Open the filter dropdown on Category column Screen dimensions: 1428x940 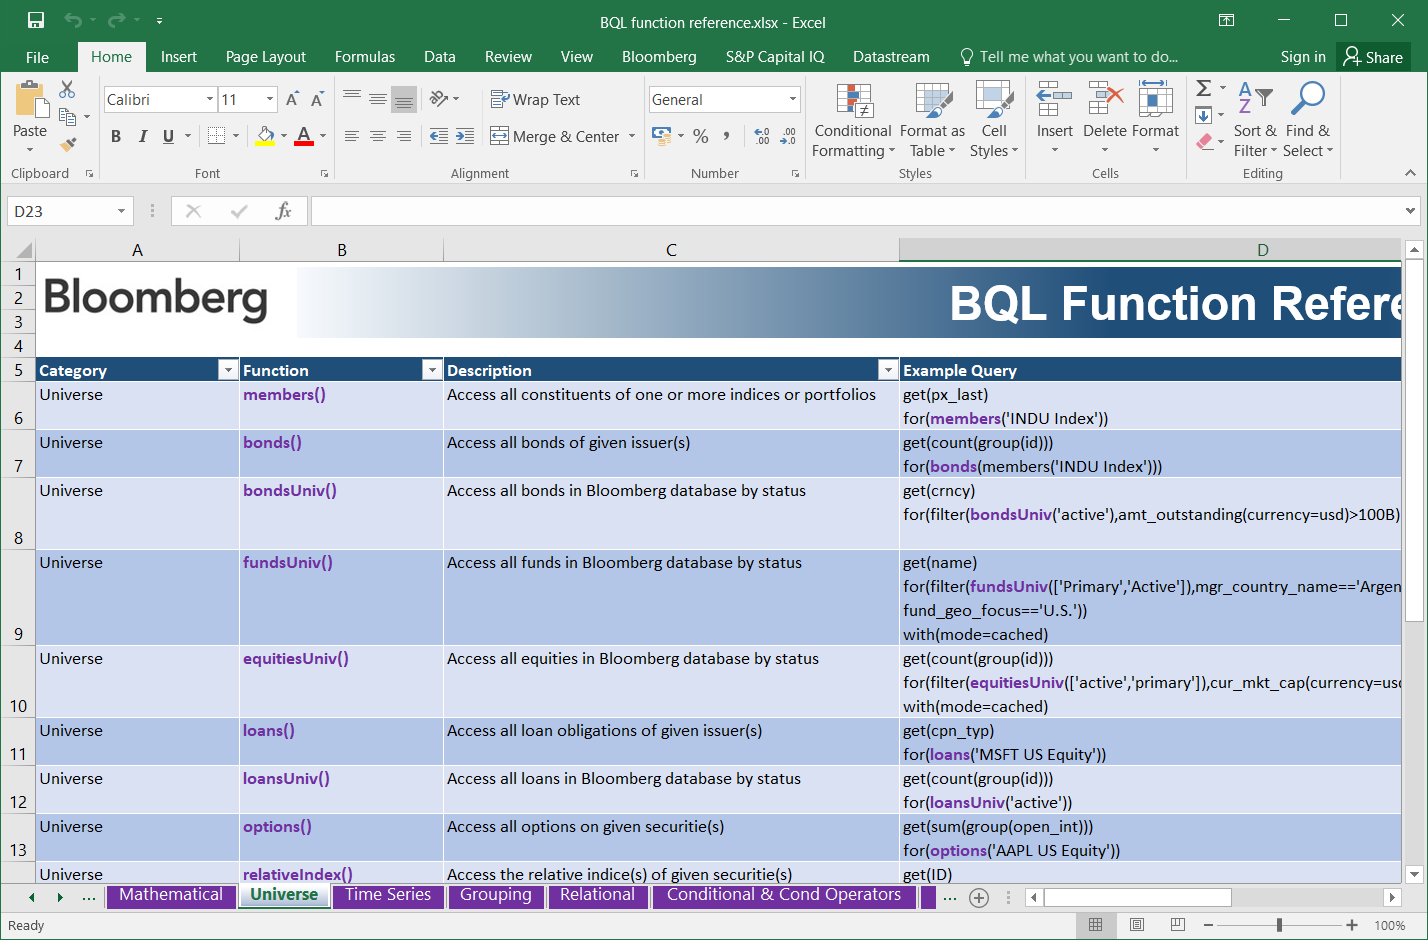227,369
